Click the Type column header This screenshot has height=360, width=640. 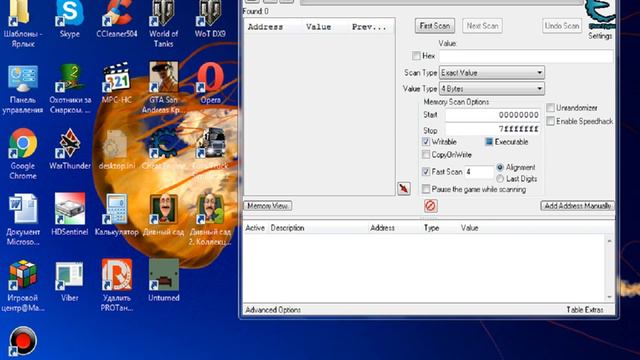(431, 228)
